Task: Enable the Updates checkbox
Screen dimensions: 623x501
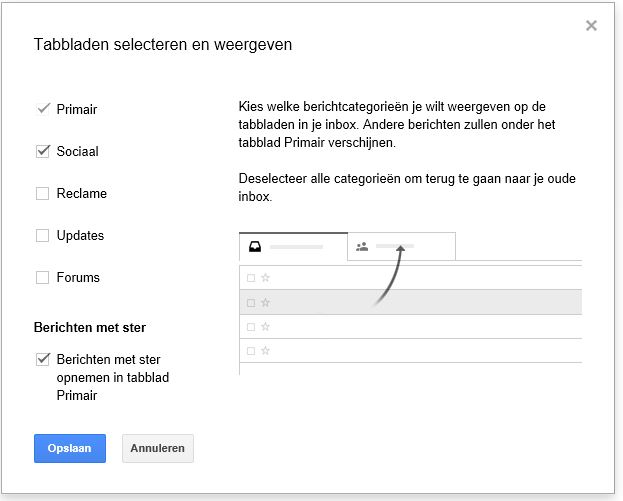Action: point(42,235)
